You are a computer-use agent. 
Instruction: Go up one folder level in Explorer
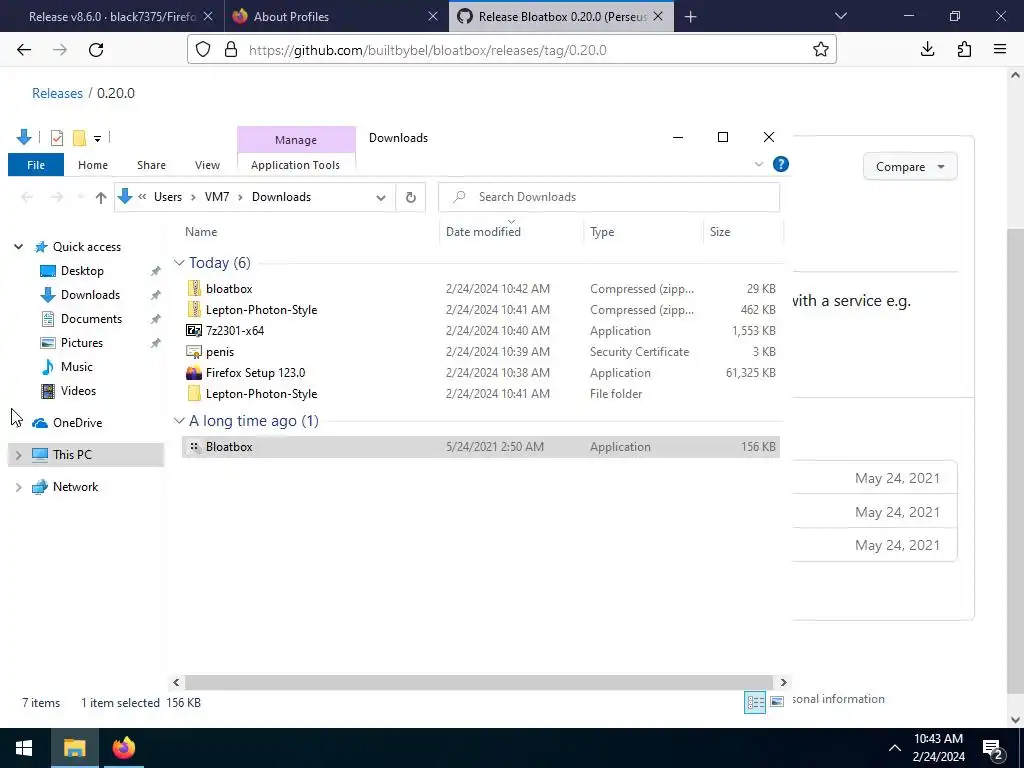(101, 197)
